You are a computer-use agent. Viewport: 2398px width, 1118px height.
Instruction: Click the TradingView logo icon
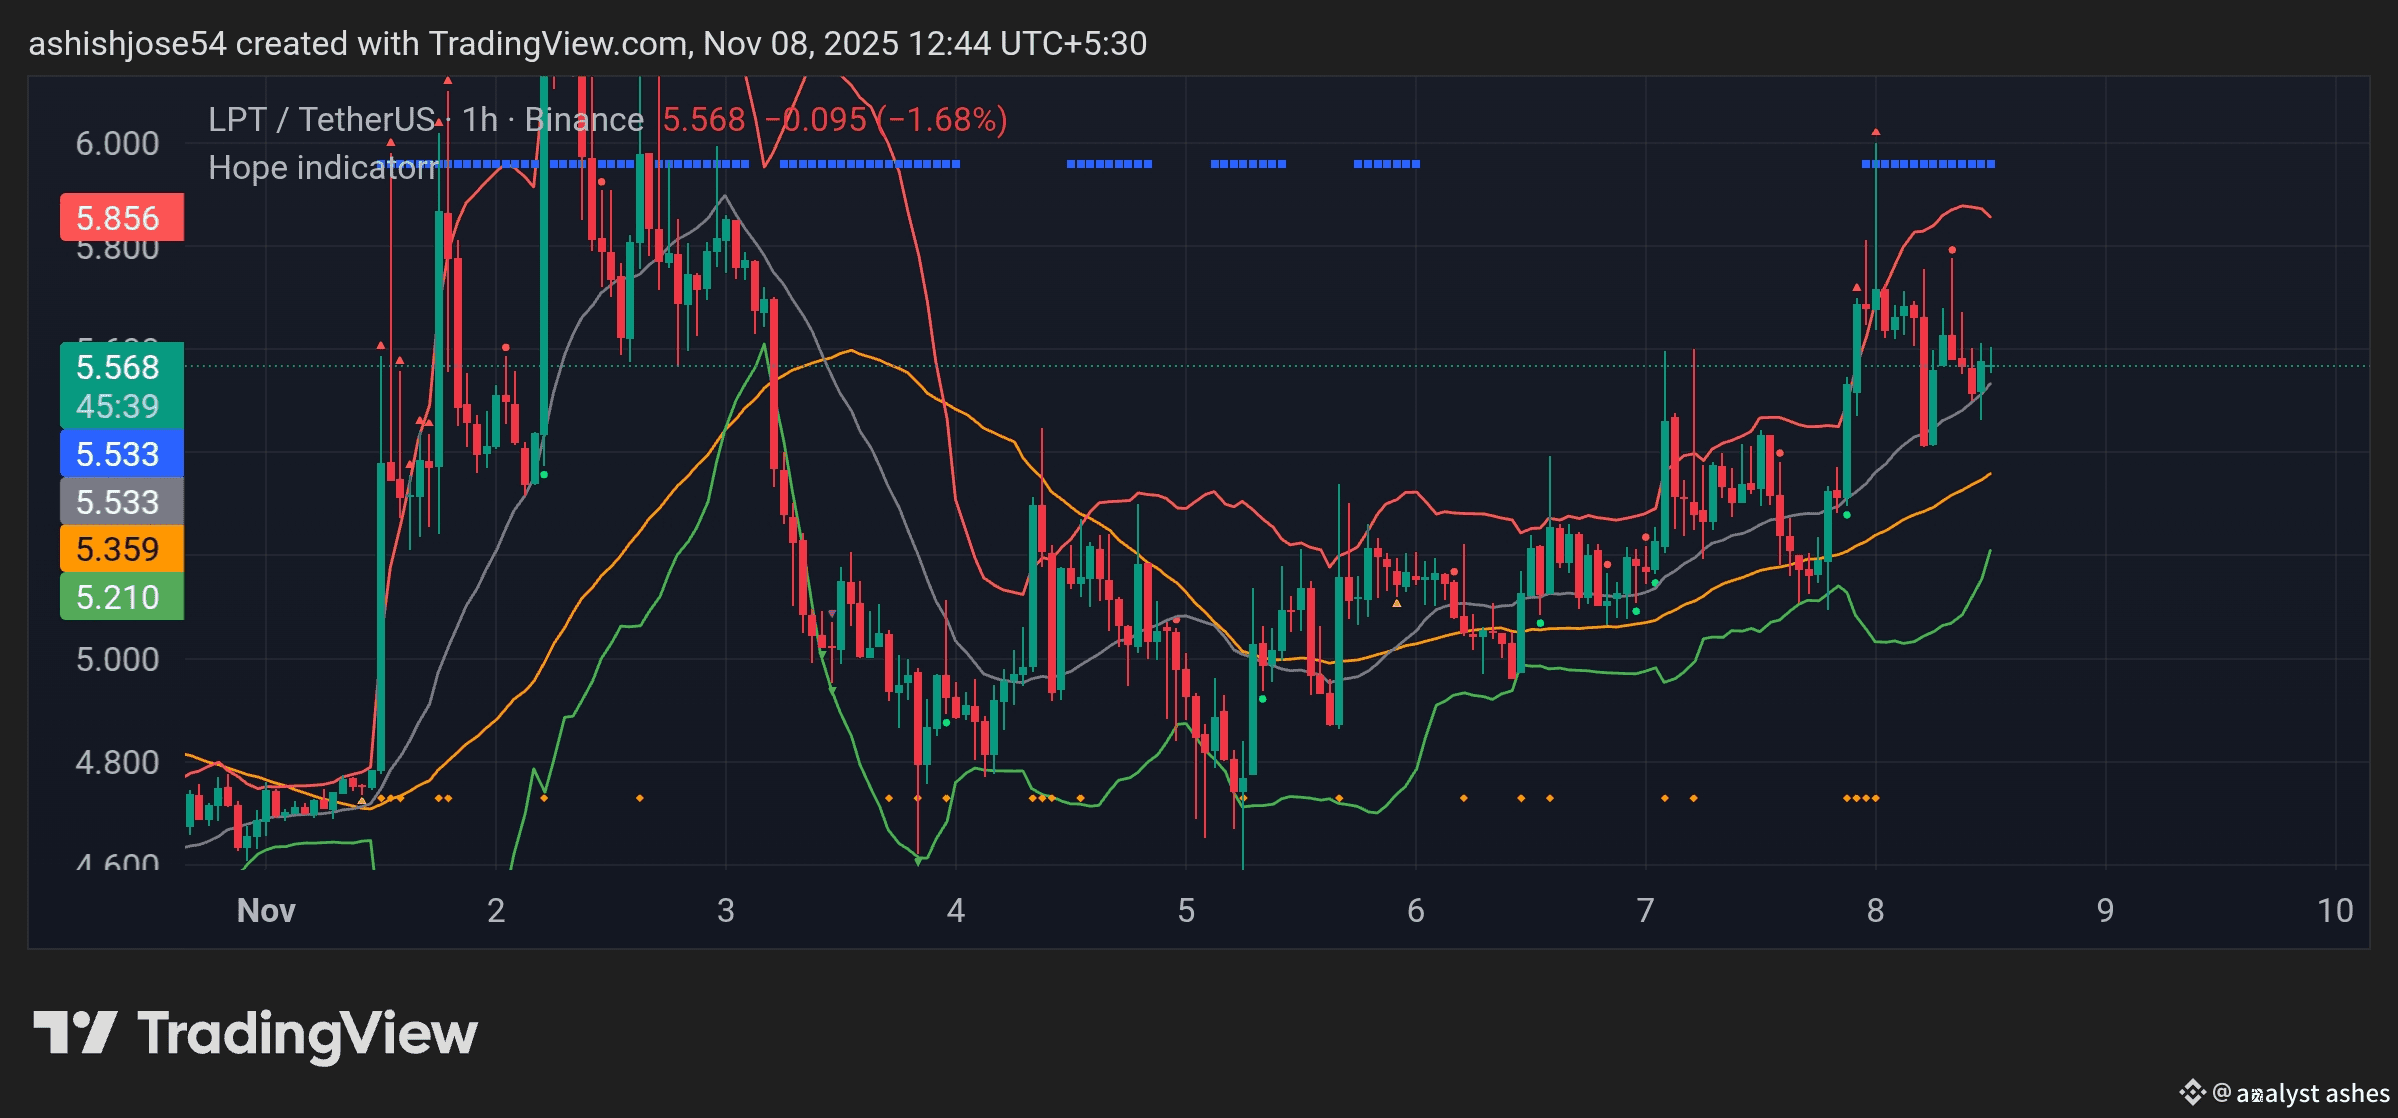click(x=75, y=1032)
